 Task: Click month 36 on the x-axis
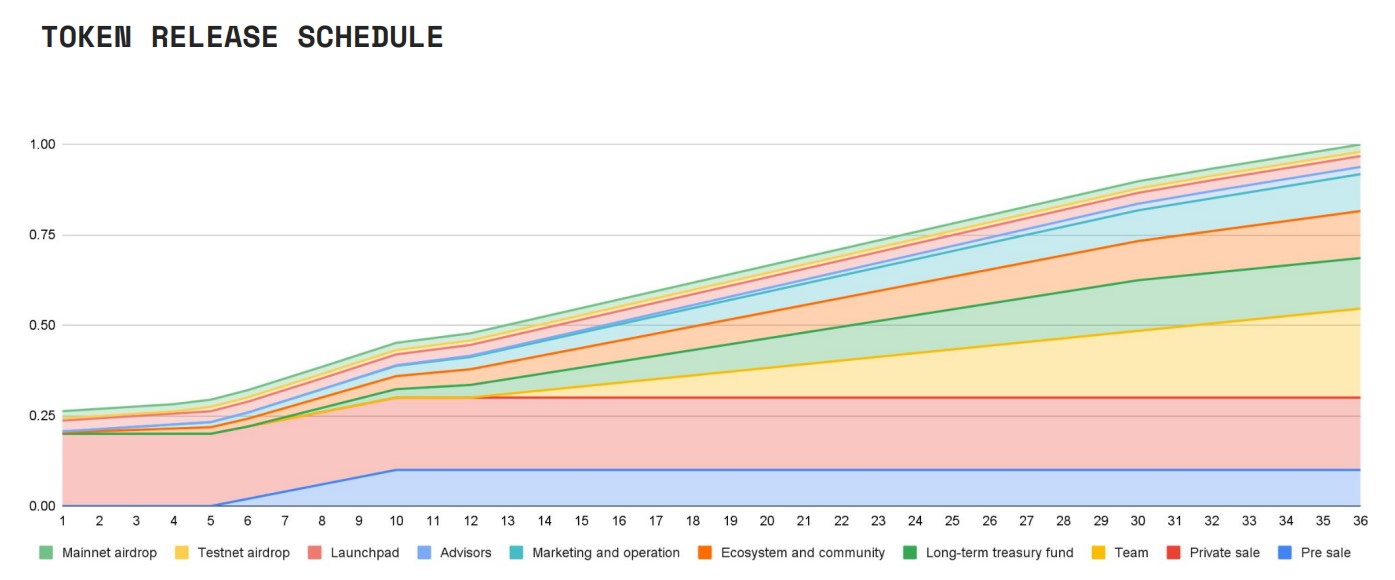click(1360, 521)
